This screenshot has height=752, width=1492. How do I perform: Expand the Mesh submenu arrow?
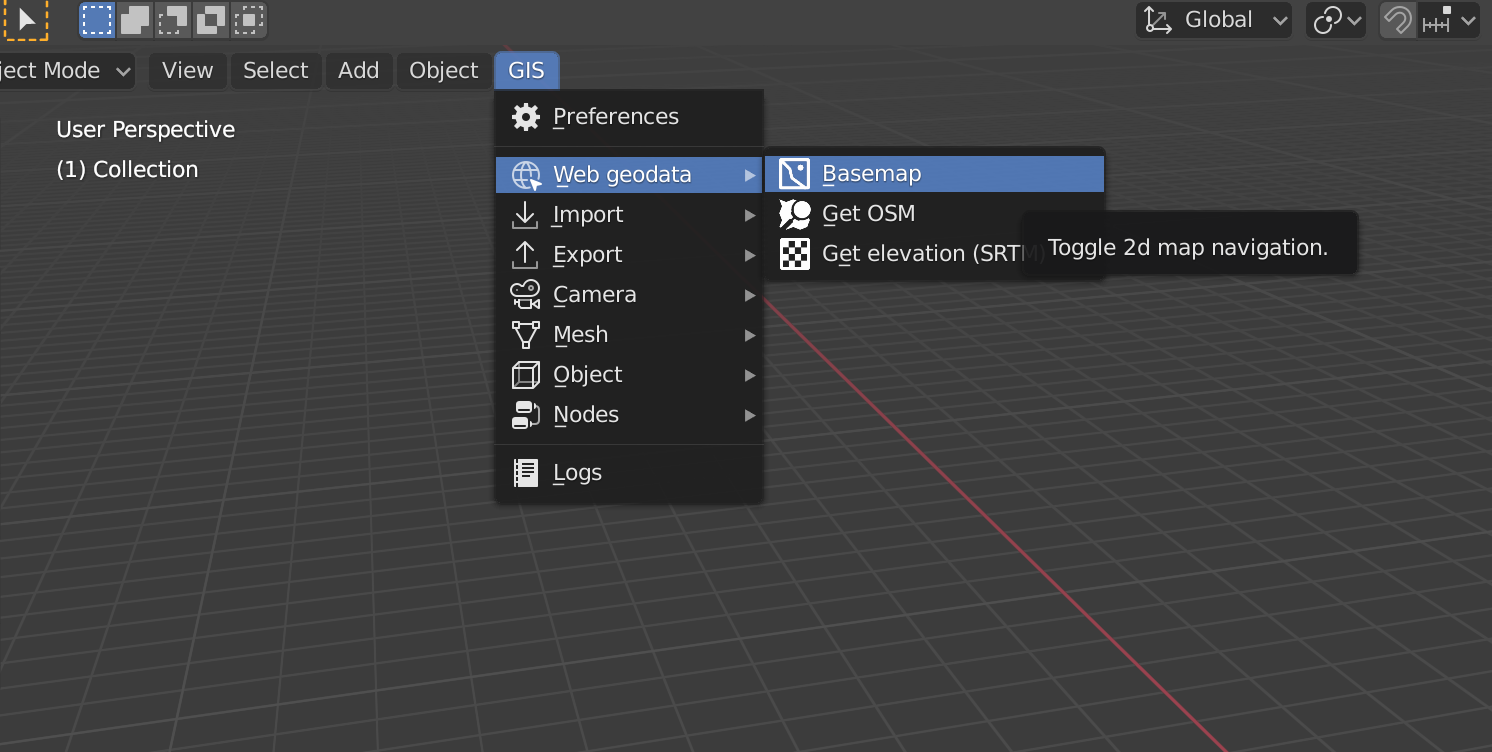coord(750,335)
